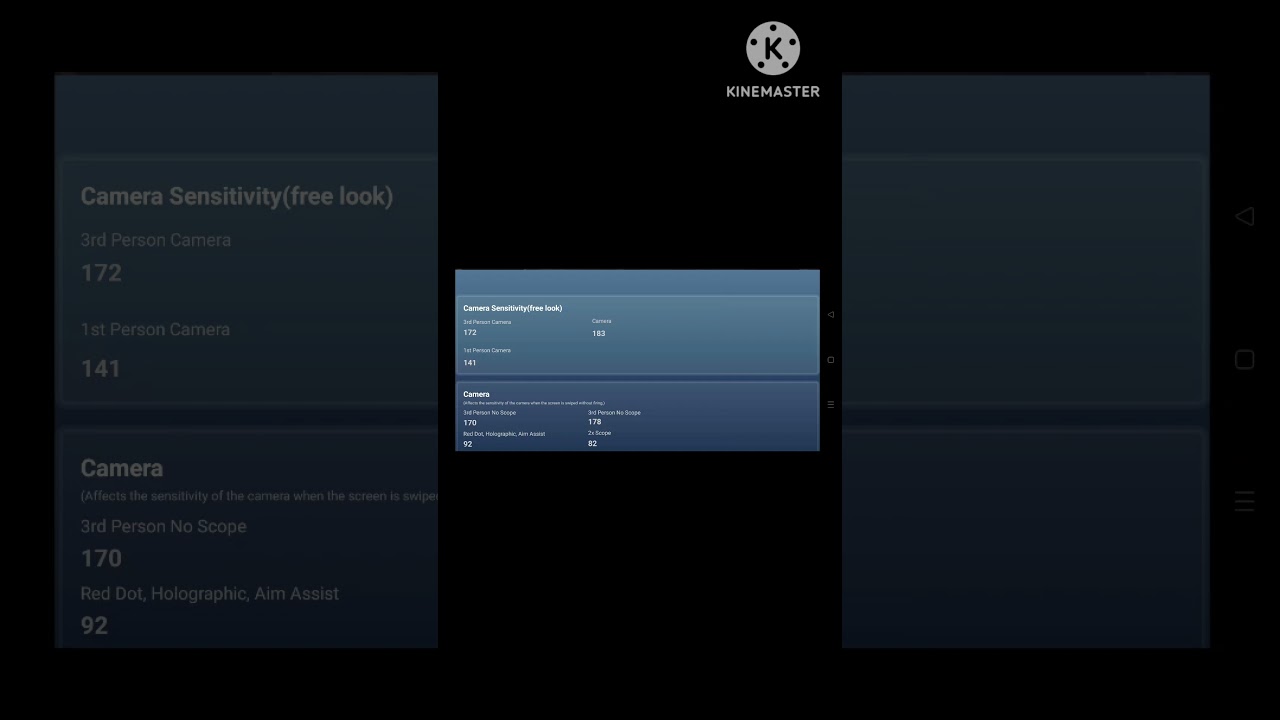
Task: Click the large blurred value 141
Action: [101, 369]
